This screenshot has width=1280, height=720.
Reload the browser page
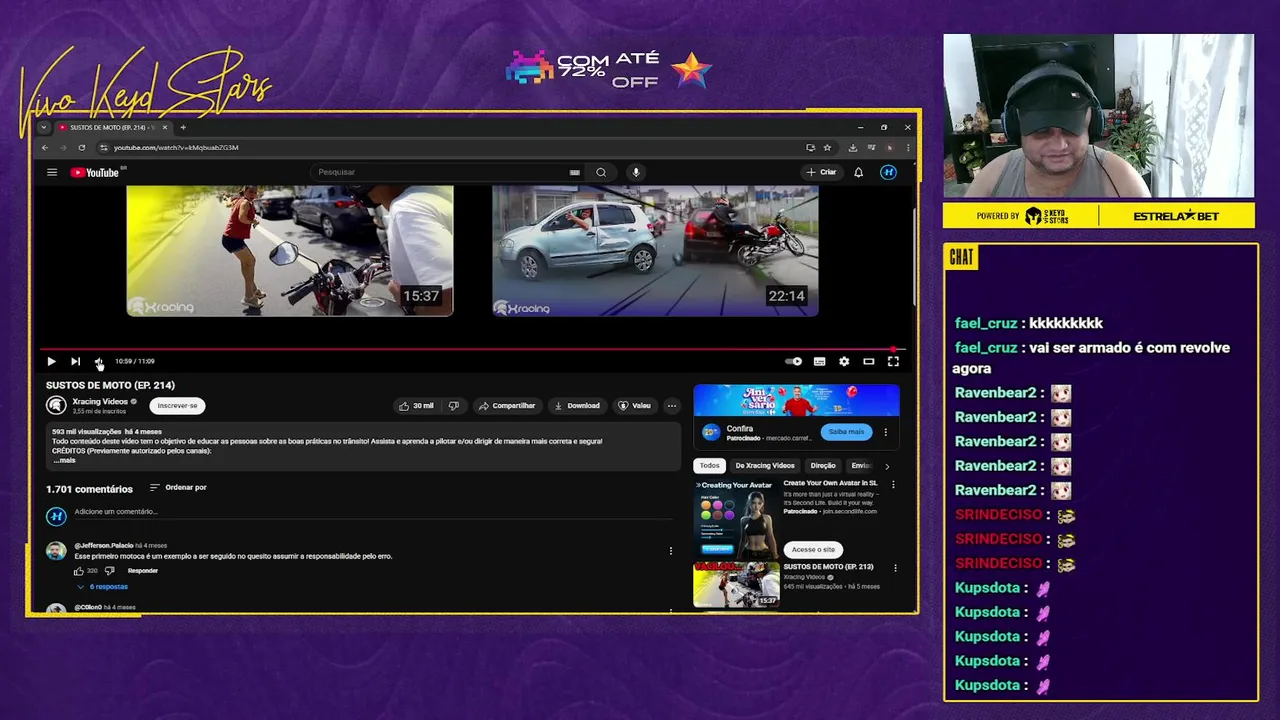coord(82,147)
